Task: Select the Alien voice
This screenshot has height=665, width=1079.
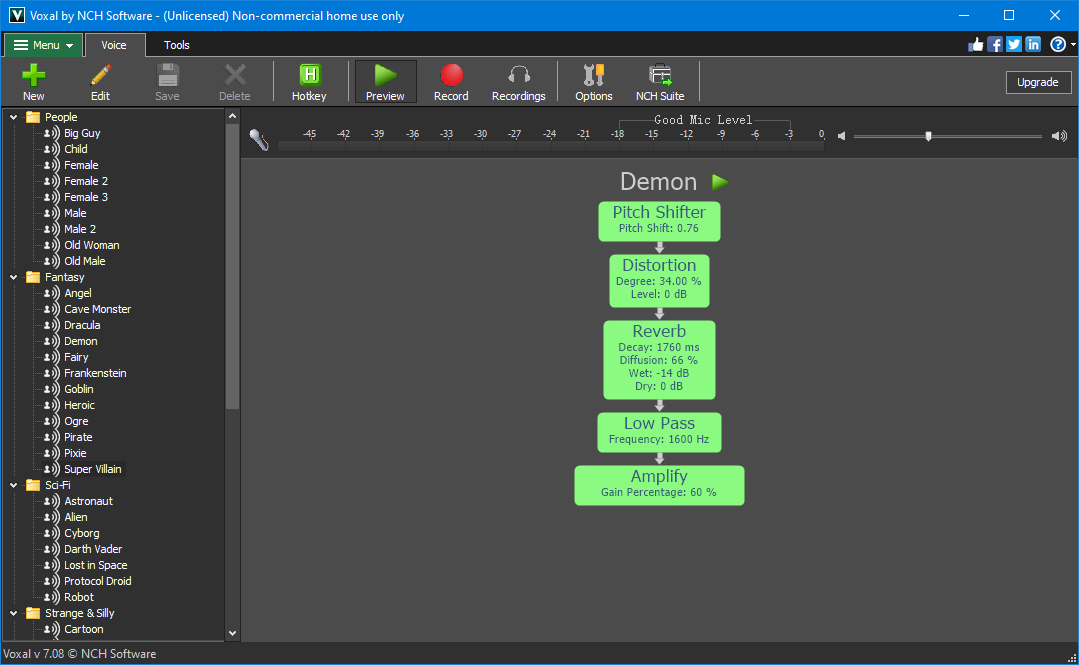Action: 76,517
